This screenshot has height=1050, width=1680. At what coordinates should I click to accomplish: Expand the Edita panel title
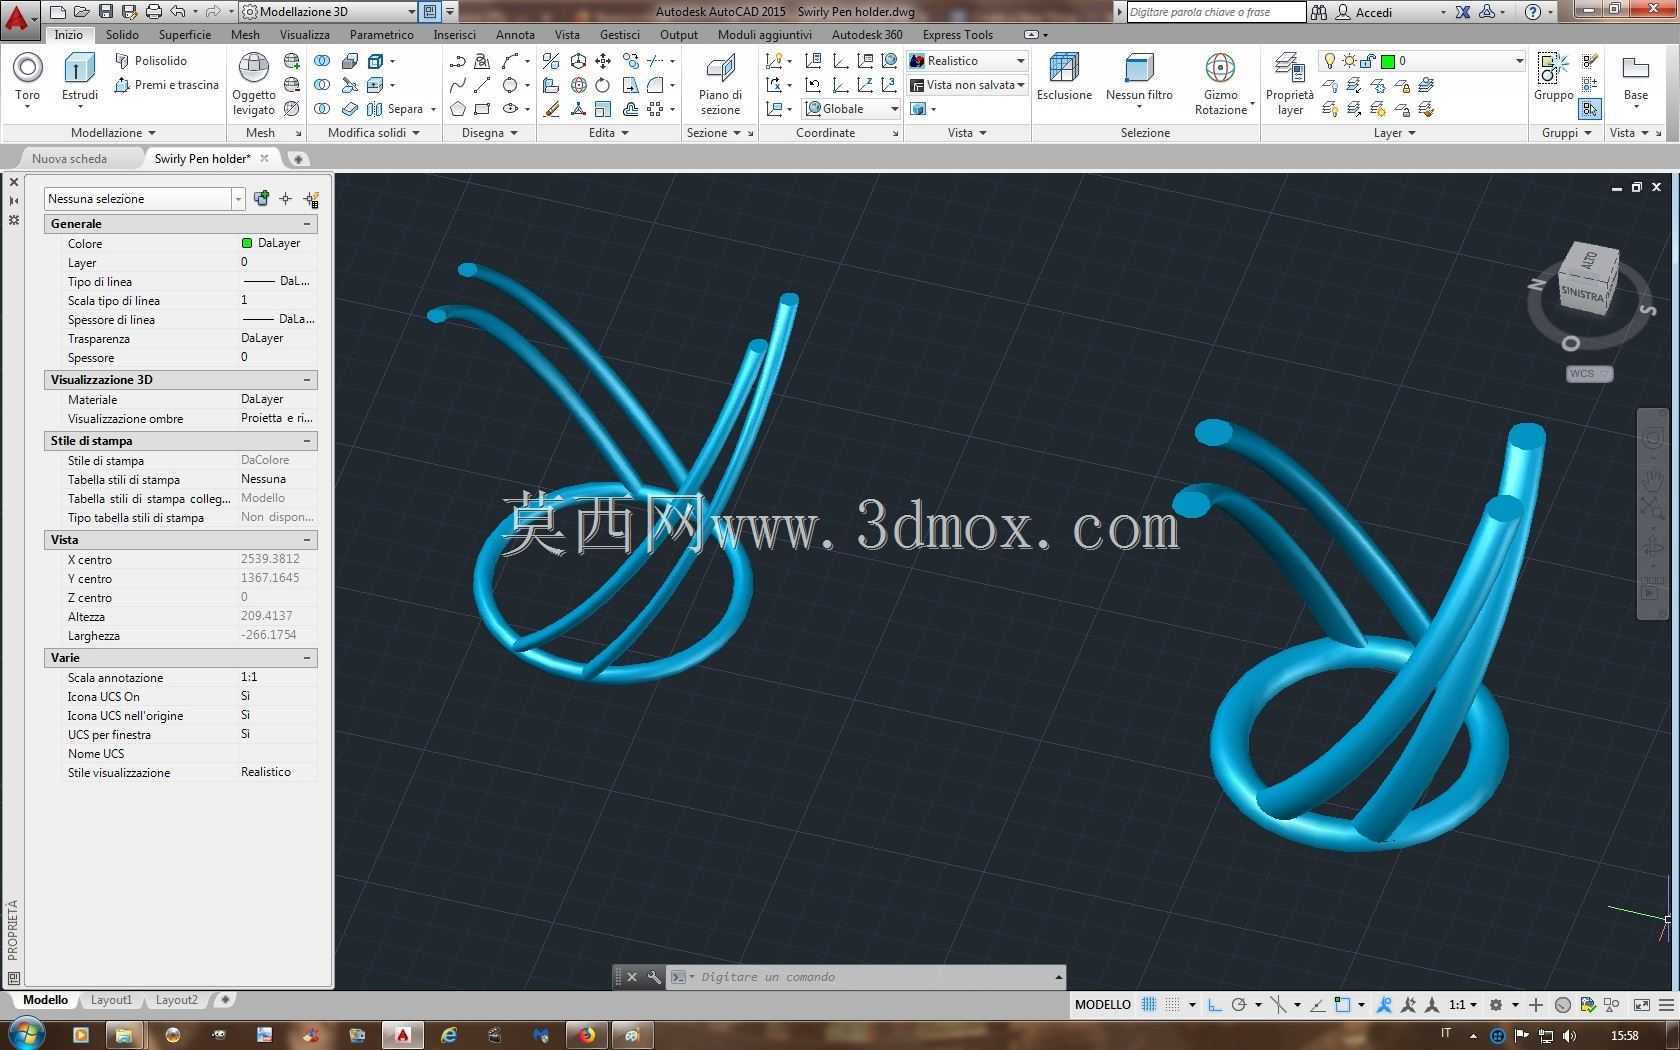click(x=608, y=133)
